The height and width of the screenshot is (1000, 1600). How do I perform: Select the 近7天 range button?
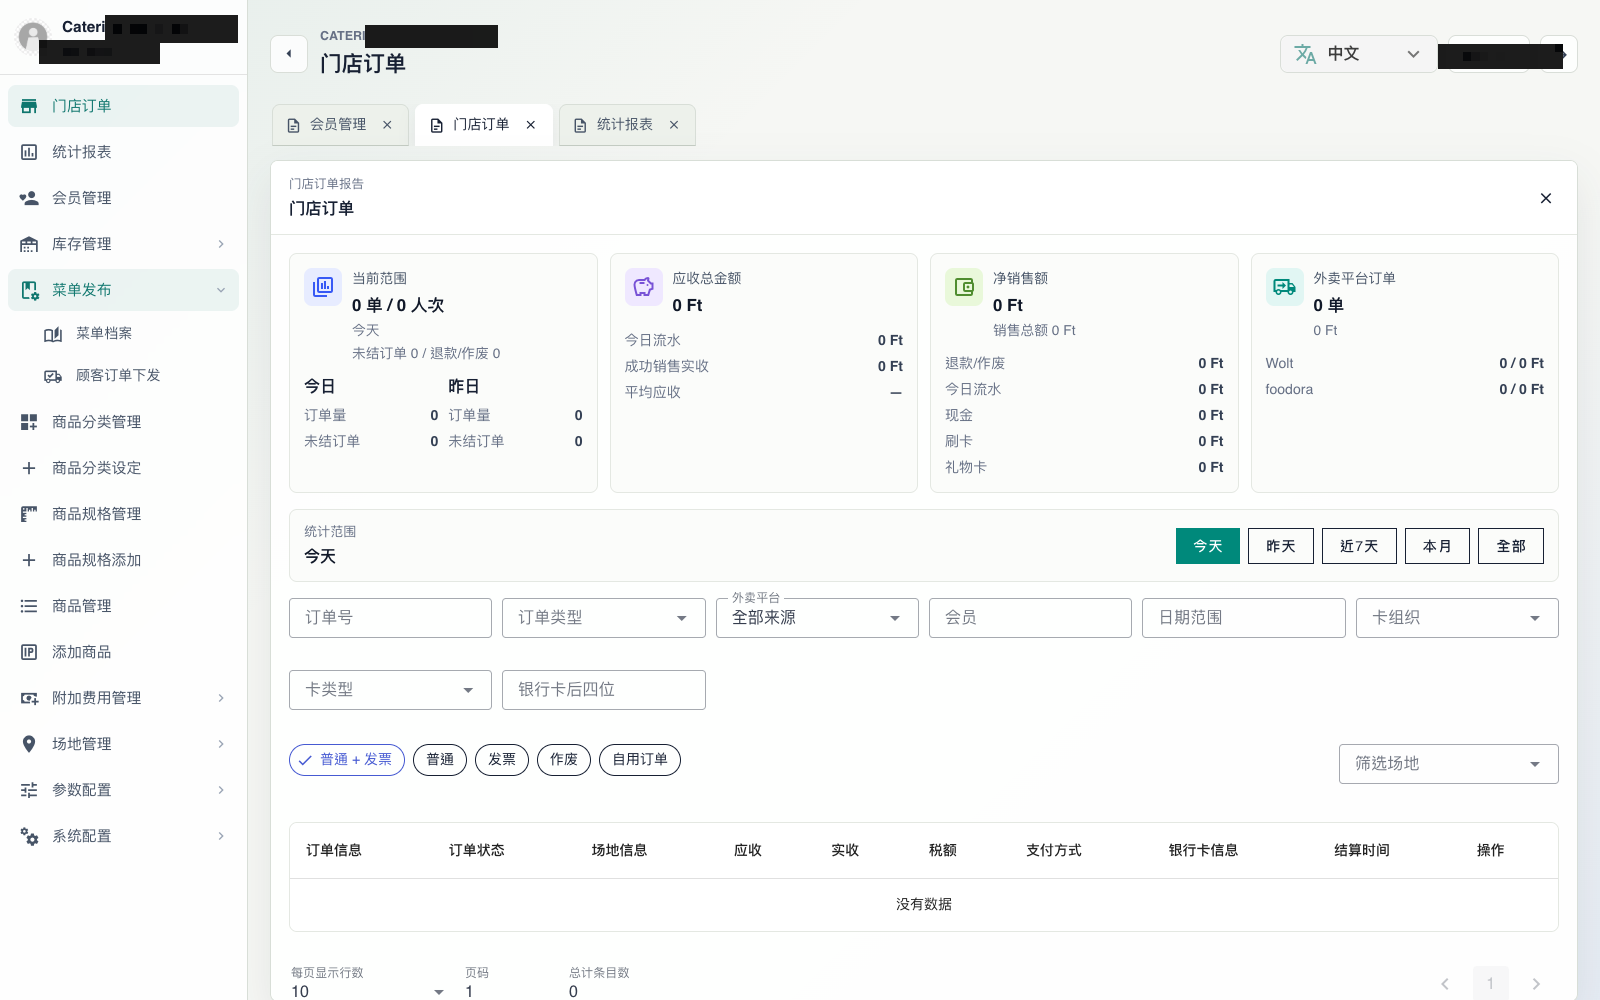coord(1359,546)
